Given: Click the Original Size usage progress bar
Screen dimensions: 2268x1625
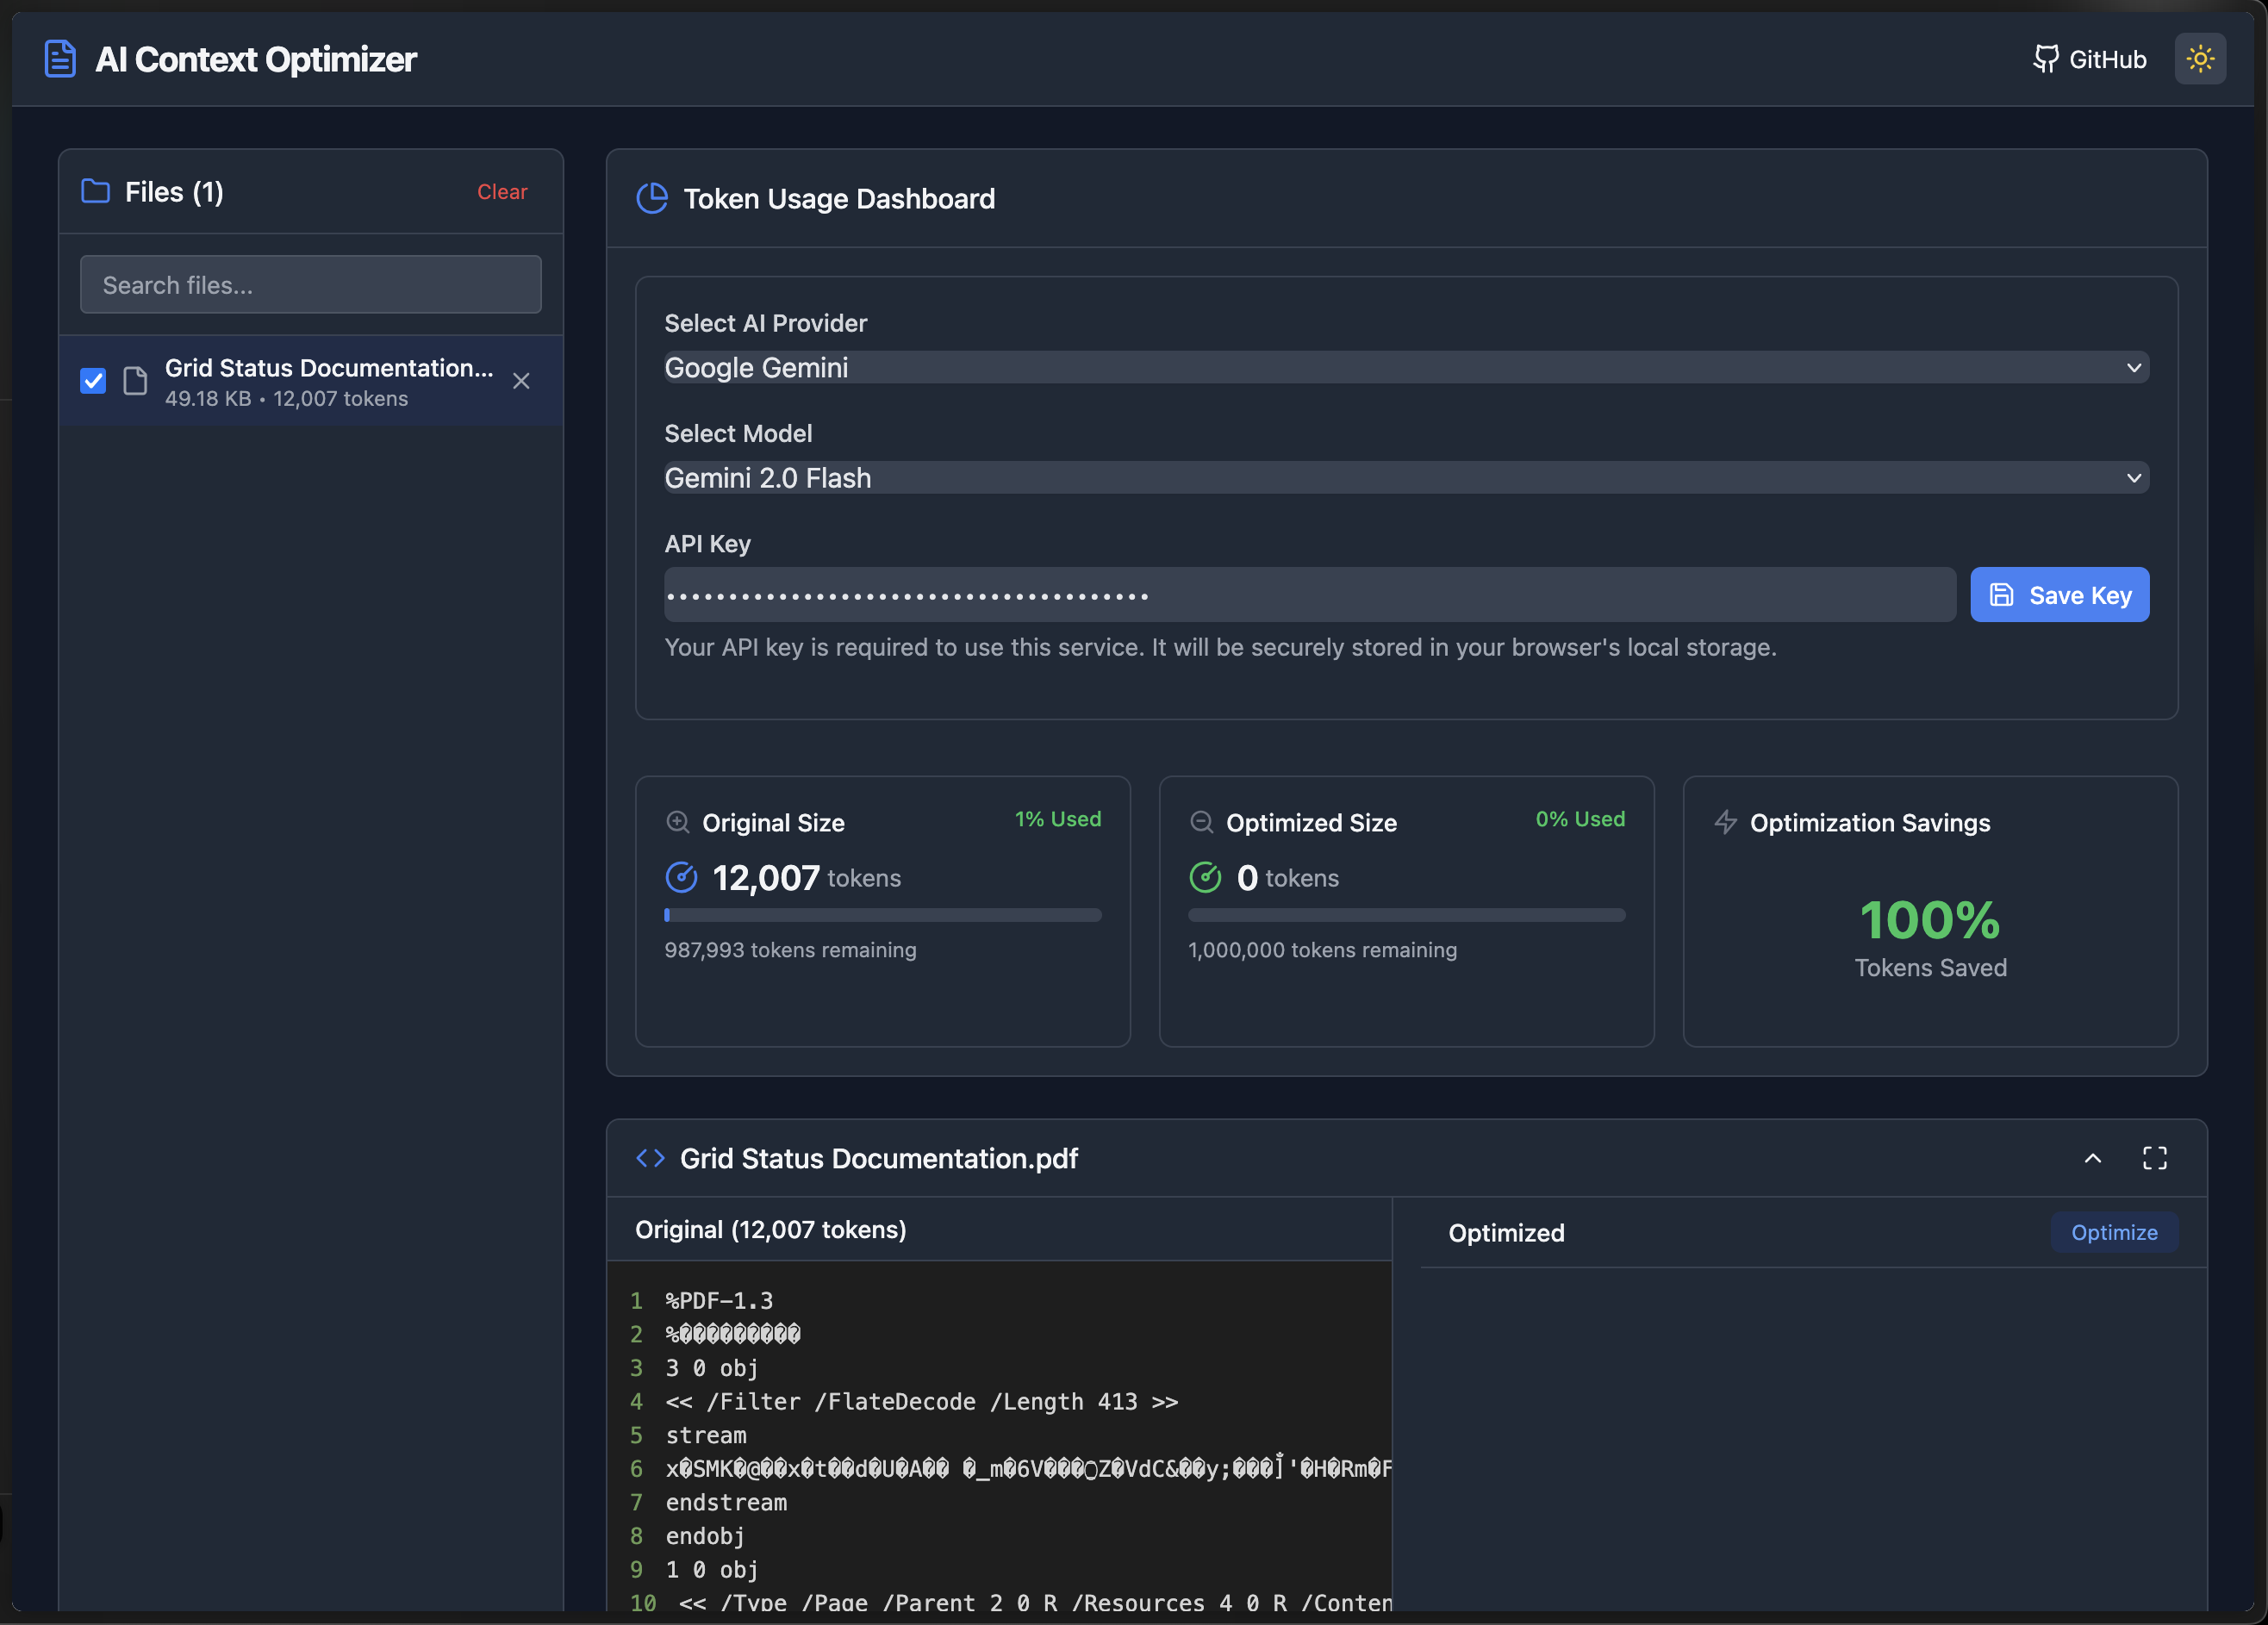Looking at the screenshot, I should 882,915.
